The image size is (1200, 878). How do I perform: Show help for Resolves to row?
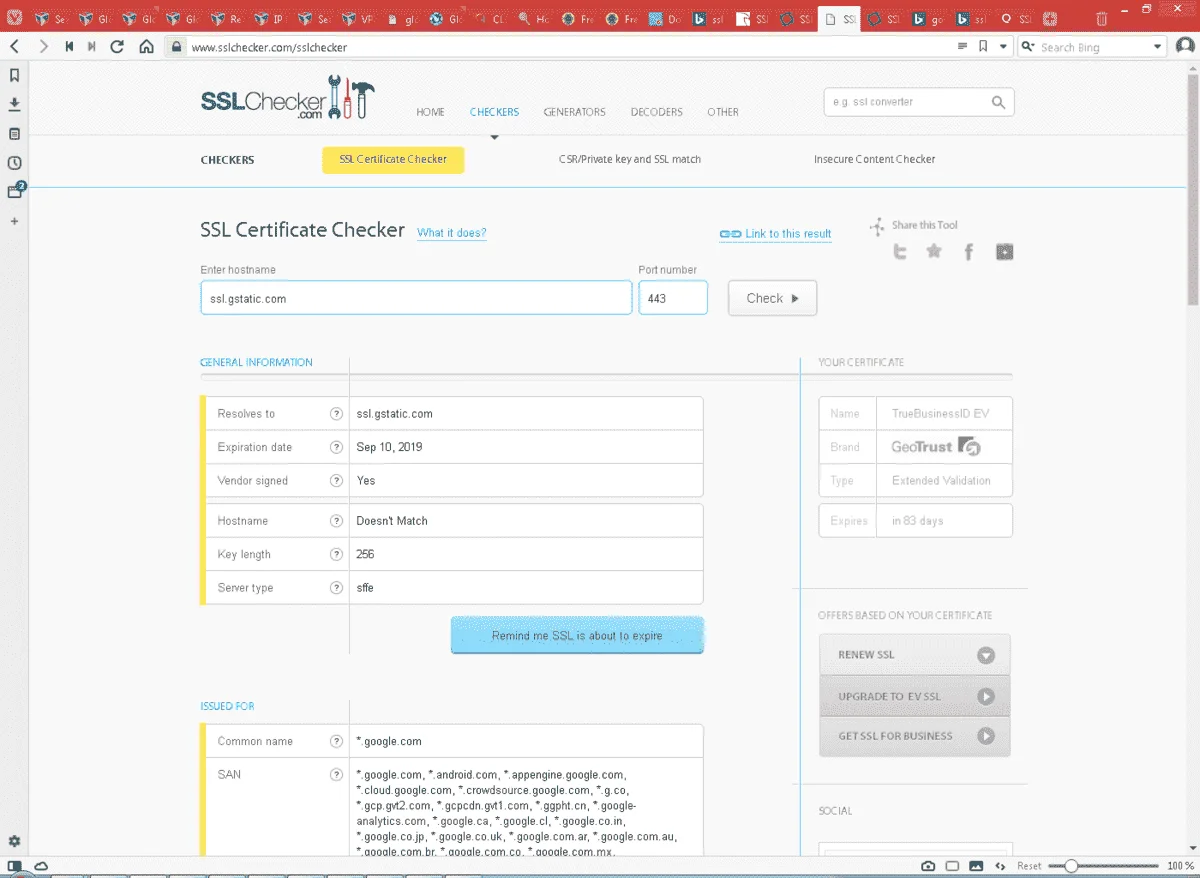tap(336, 414)
